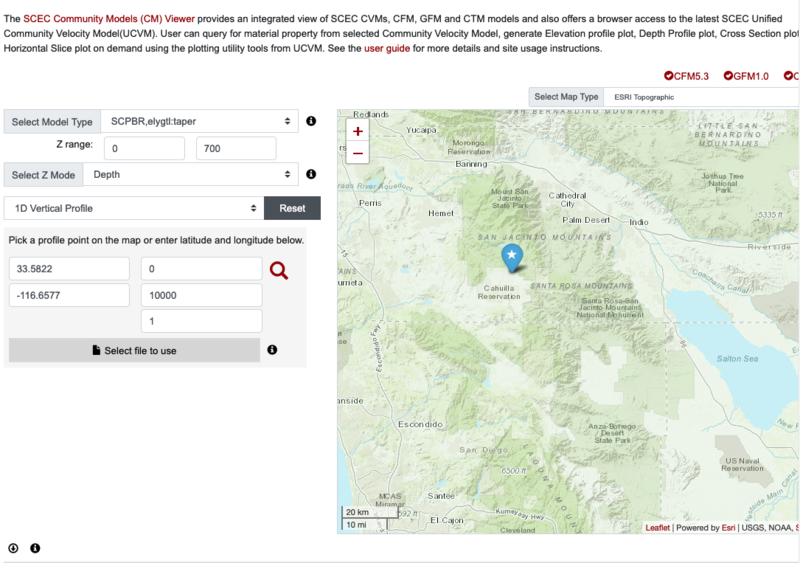Click Hemet label on the map

tap(441, 213)
